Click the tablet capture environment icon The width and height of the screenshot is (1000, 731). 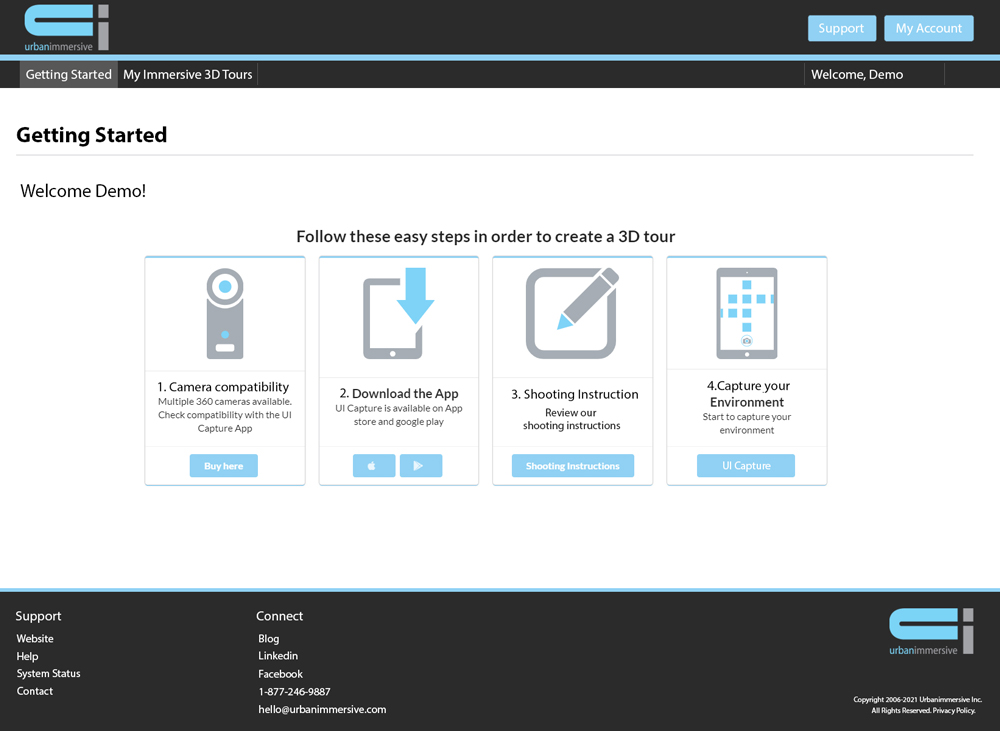746,313
